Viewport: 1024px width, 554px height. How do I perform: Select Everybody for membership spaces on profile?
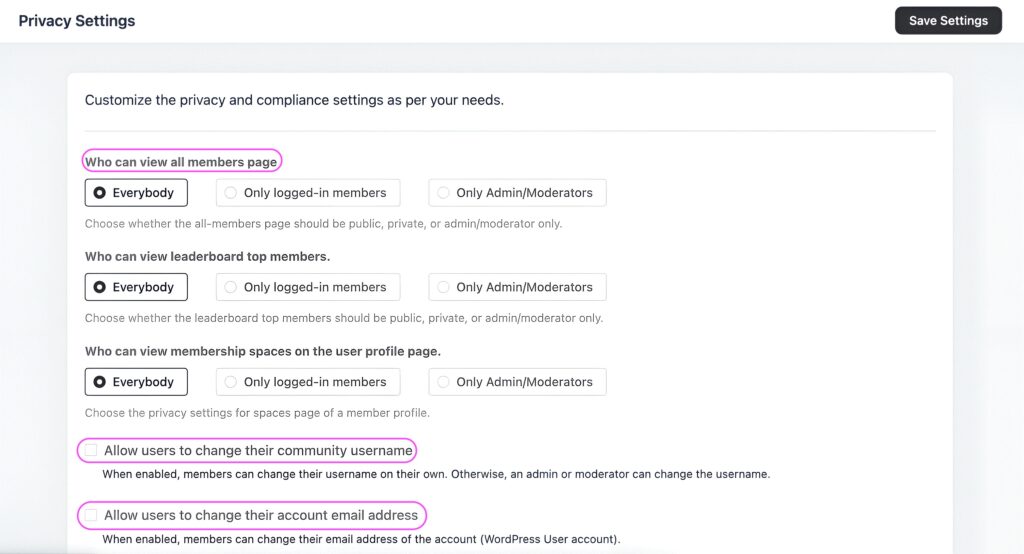[x=135, y=382]
